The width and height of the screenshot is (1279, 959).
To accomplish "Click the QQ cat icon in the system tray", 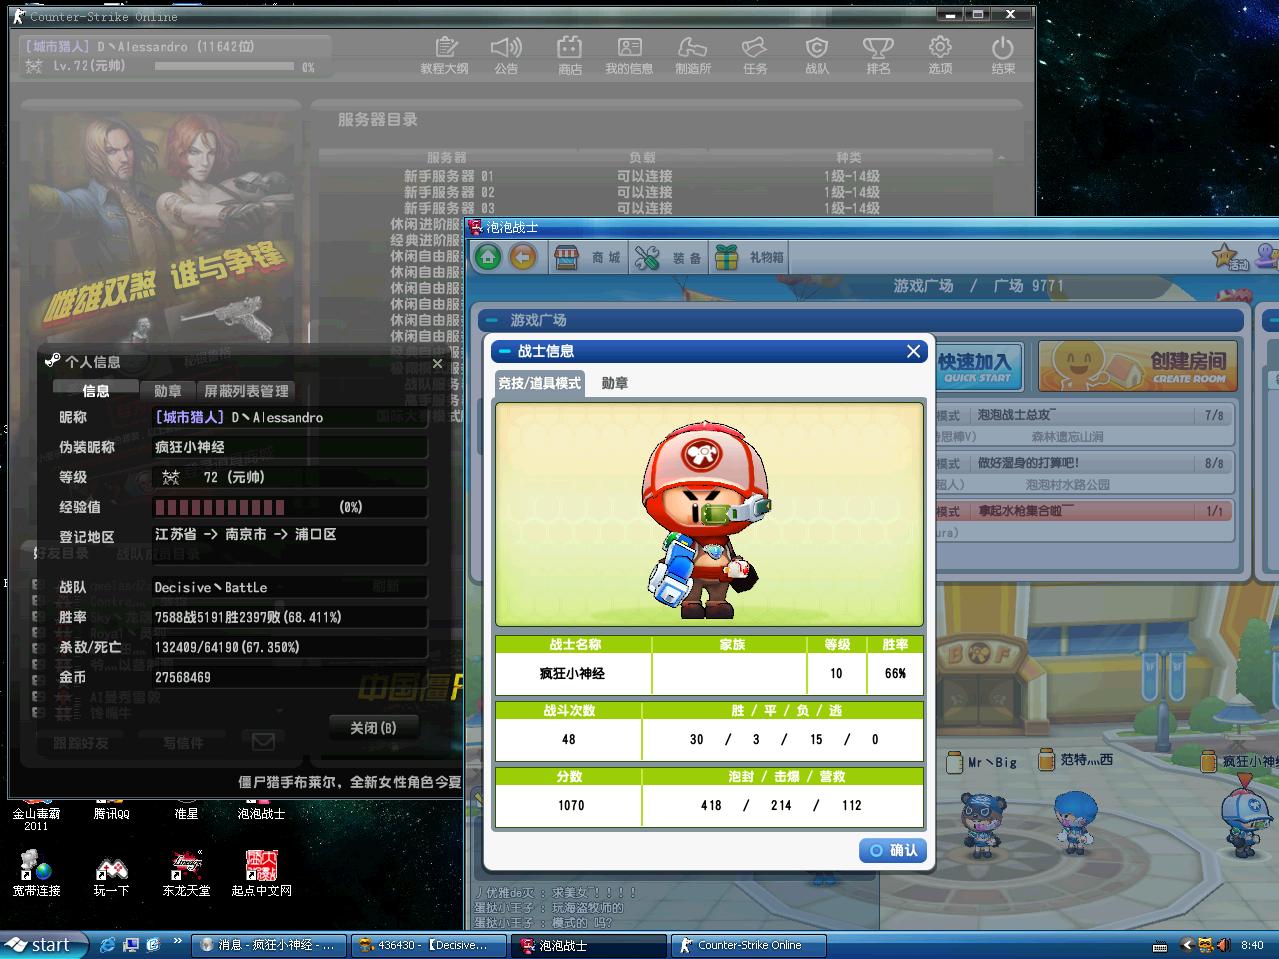I will (x=1205, y=945).
